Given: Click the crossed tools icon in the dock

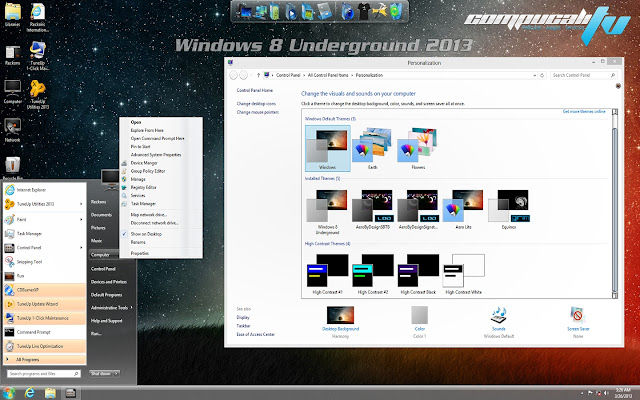Looking at the screenshot, I should 380,11.
